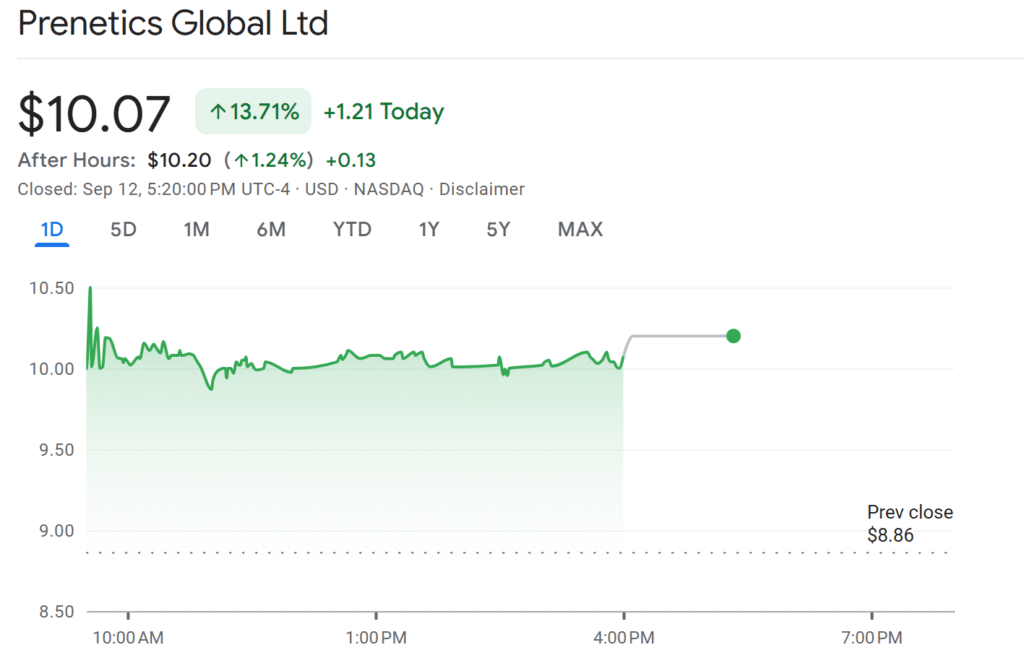Viewport: 1024px width, 671px height.
Task: Open the Disclaimer link
Action: [x=482, y=189]
